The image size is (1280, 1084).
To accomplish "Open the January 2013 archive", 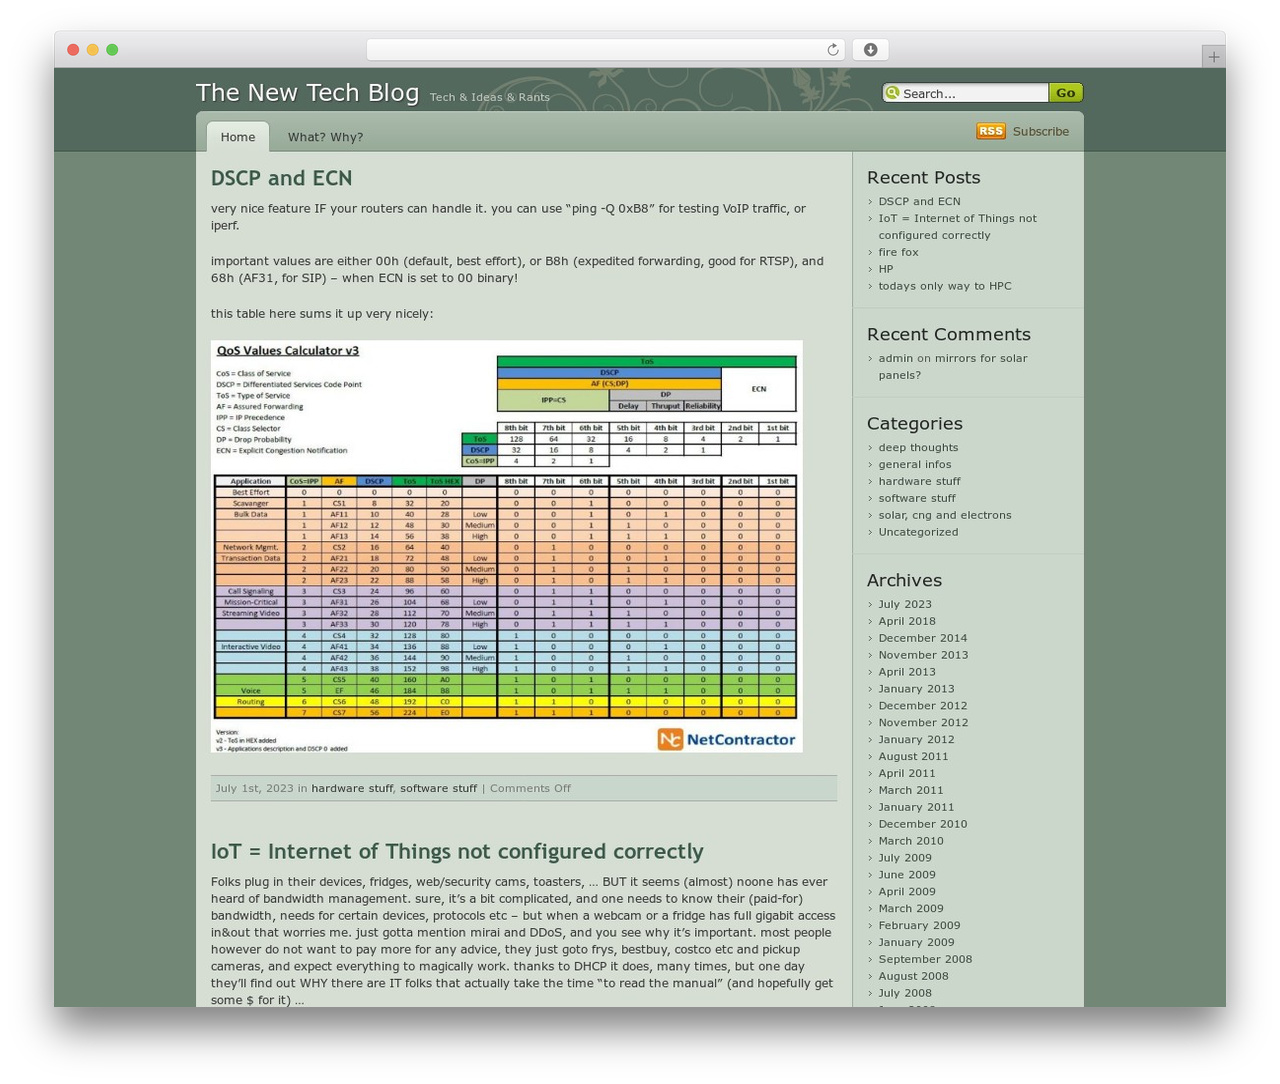I will pyautogui.click(x=916, y=689).
